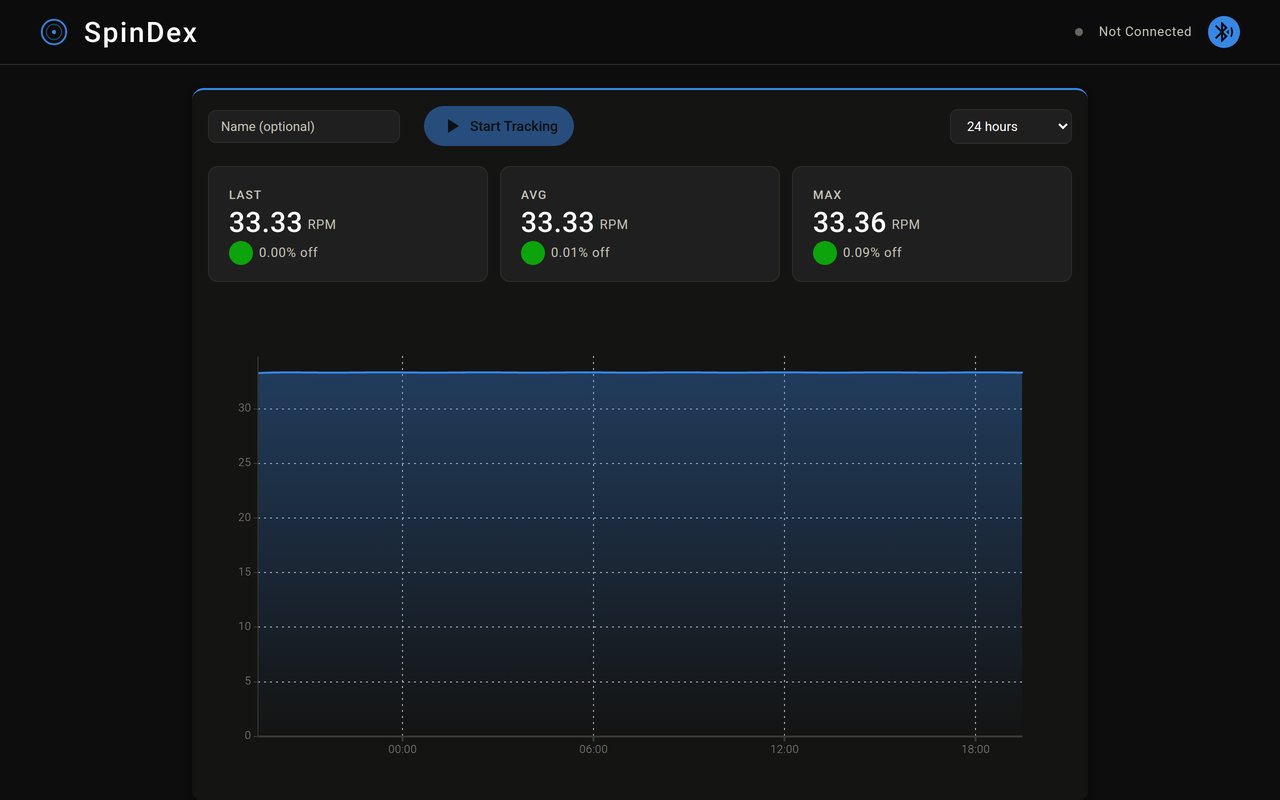The height and width of the screenshot is (800, 1280).
Task: Click the 15 label on the chart's vertical axis
Action: 244,572
